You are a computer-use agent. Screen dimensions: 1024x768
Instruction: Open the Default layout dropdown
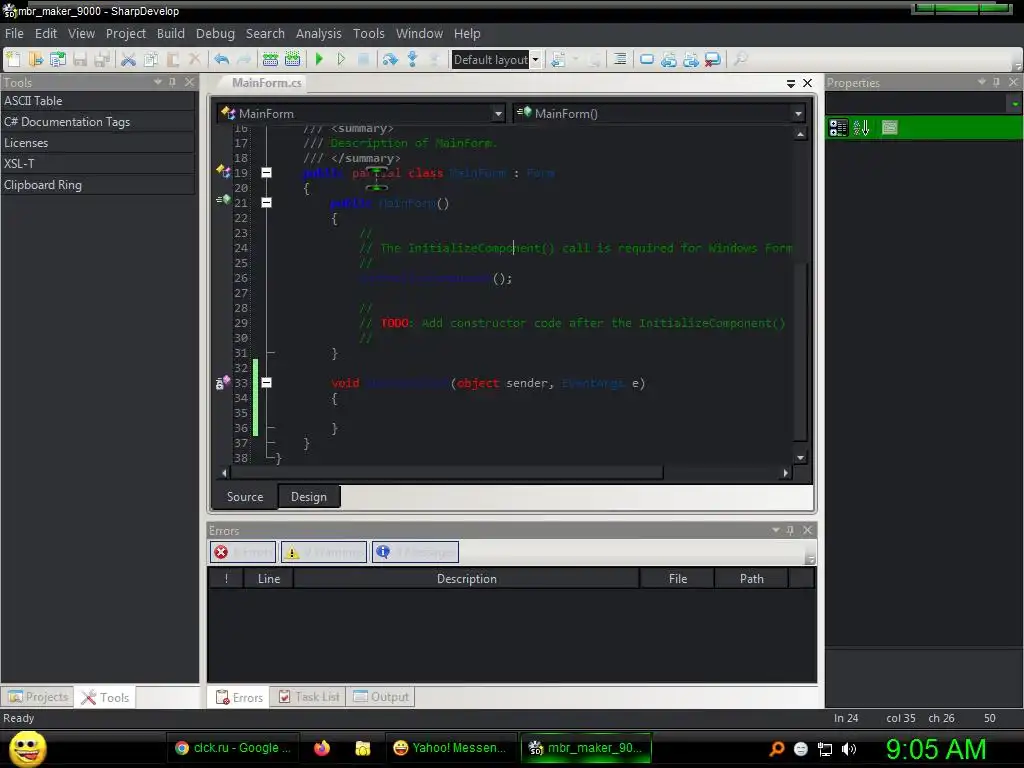pyautogui.click(x=536, y=59)
